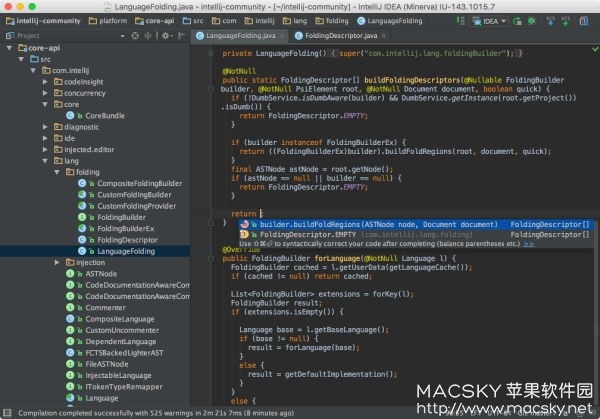Screen dimensions: 600x419
Task: Click the lang breadcrumb in navigation bar
Action: pyautogui.click(x=295, y=21)
